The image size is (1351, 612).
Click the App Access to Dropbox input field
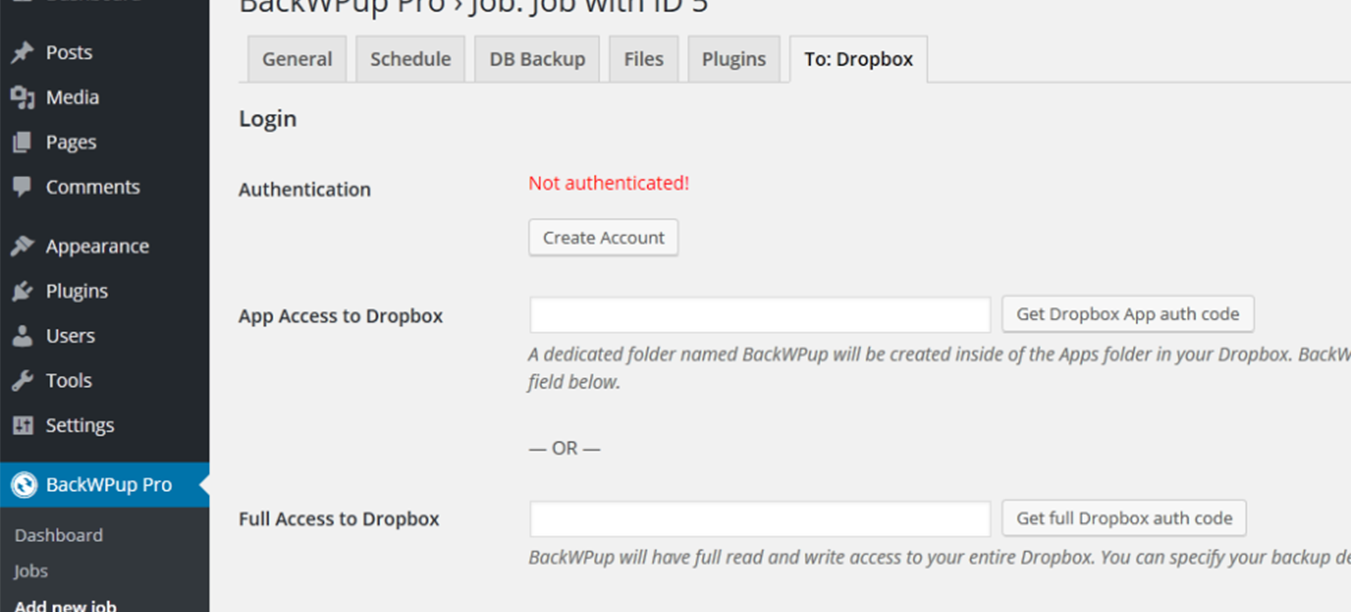pos(758,314)
